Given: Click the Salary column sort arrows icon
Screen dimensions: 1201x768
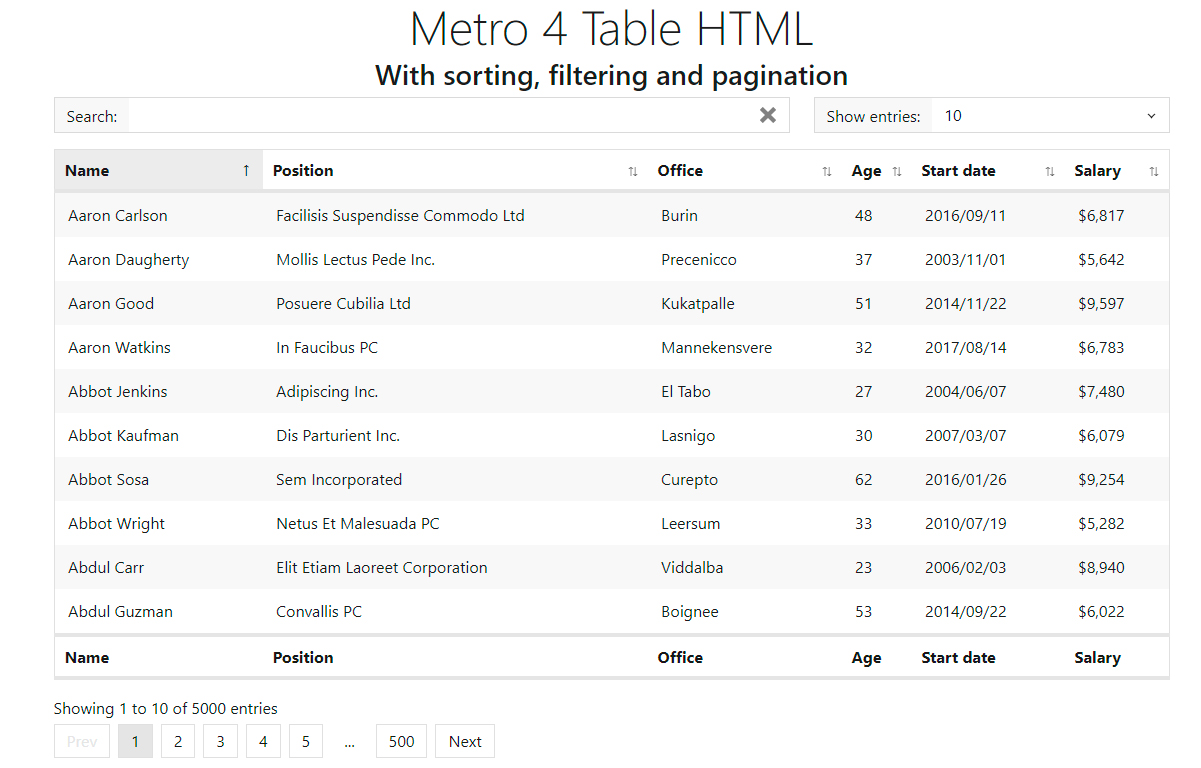Looking at the screenshot, I should click(x=1154, y=172).
